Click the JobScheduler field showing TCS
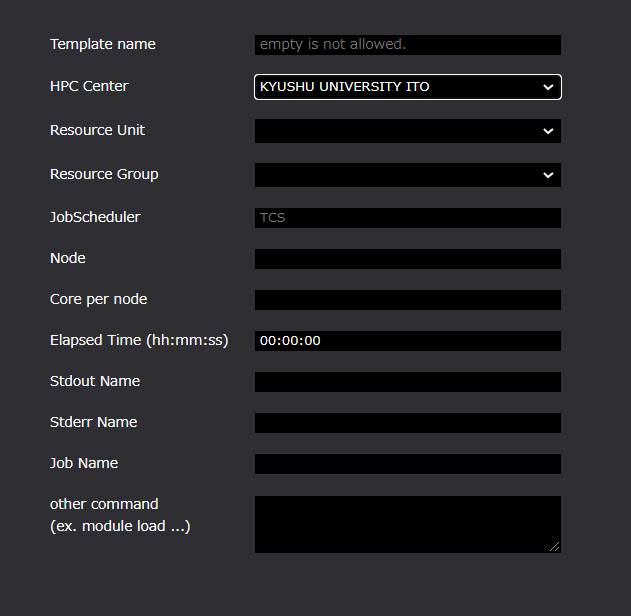The width and height of the screenshot is (631, 616). click(x=407, y=218)
